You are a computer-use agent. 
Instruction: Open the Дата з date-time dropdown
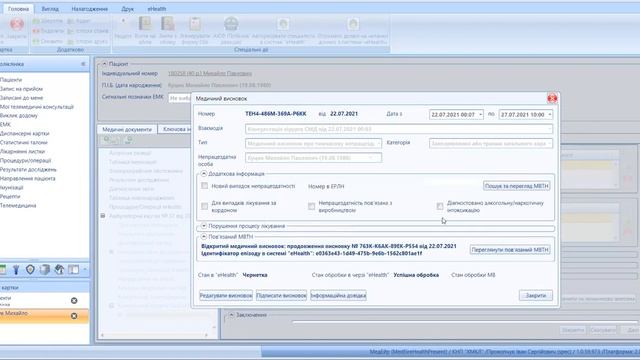pos(480,115)
